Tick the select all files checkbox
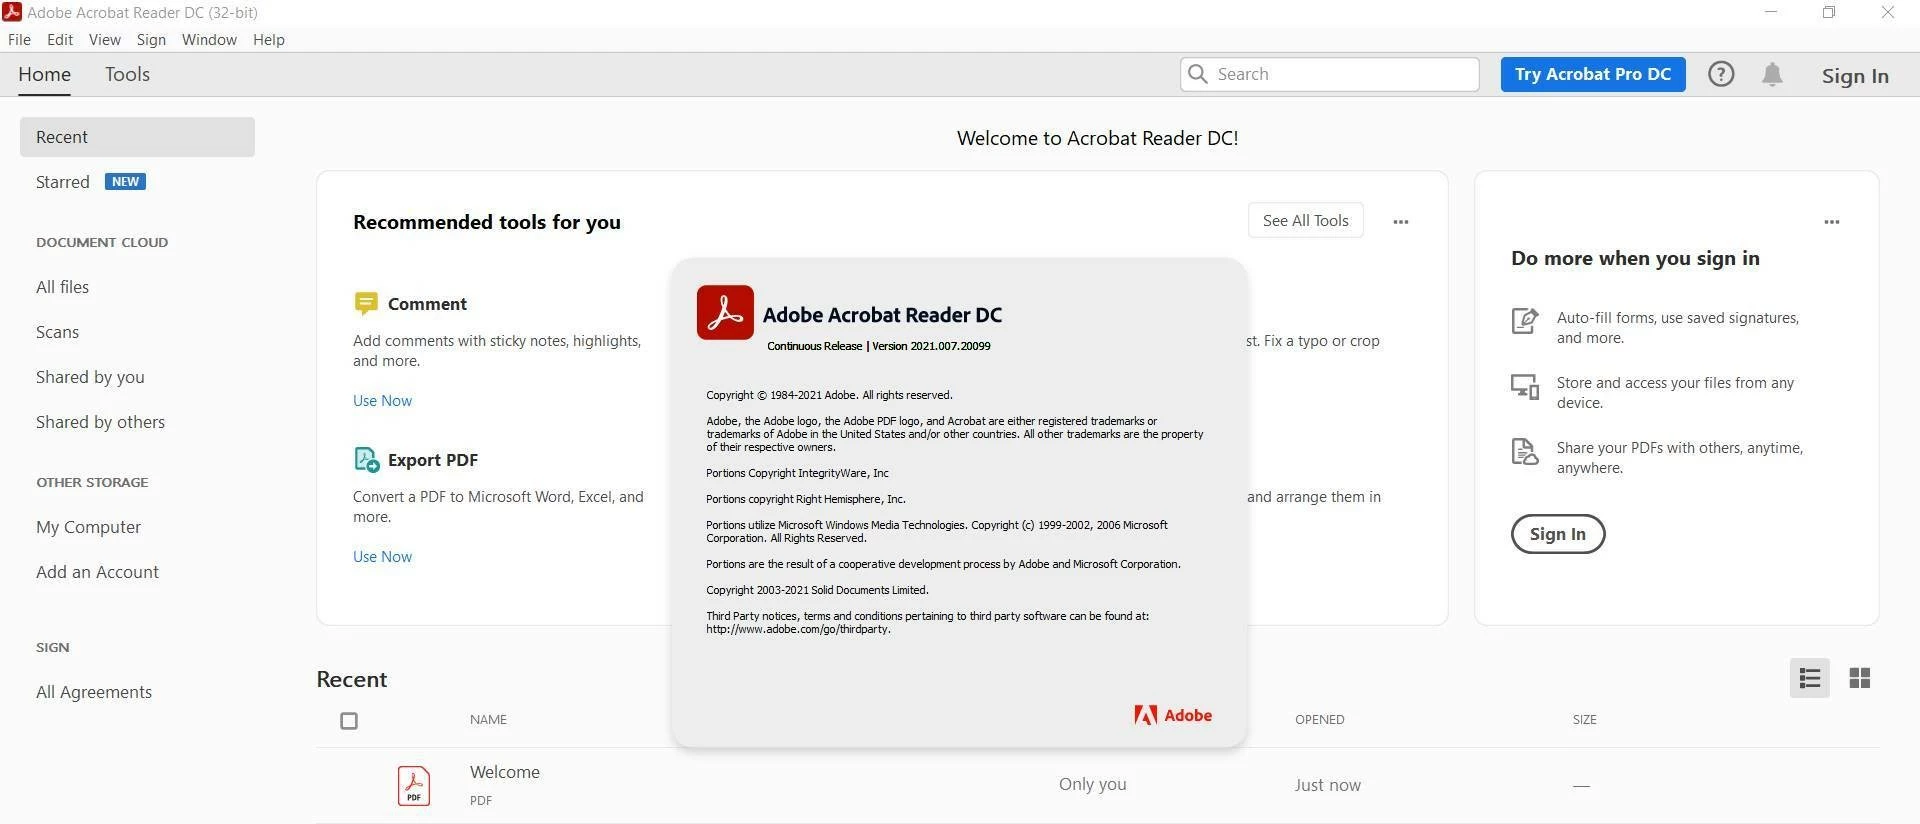Screen dimensions: 1920x824 [x=349, y=721]
